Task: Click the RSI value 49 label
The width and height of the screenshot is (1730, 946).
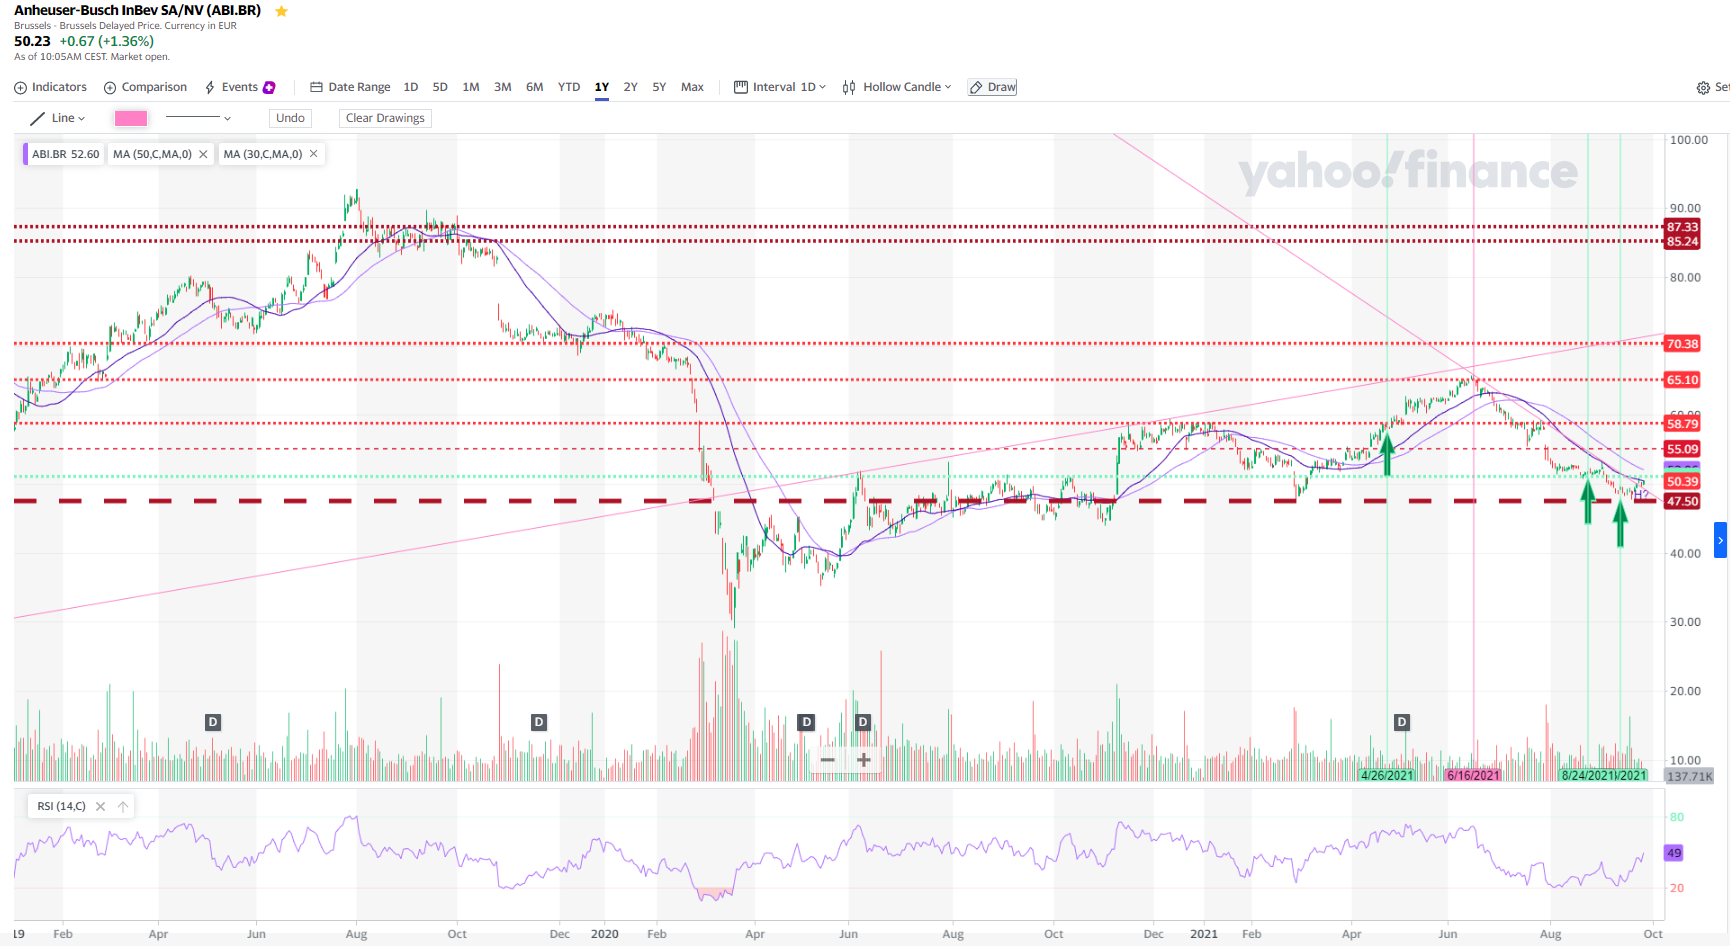Action: 1673,853
